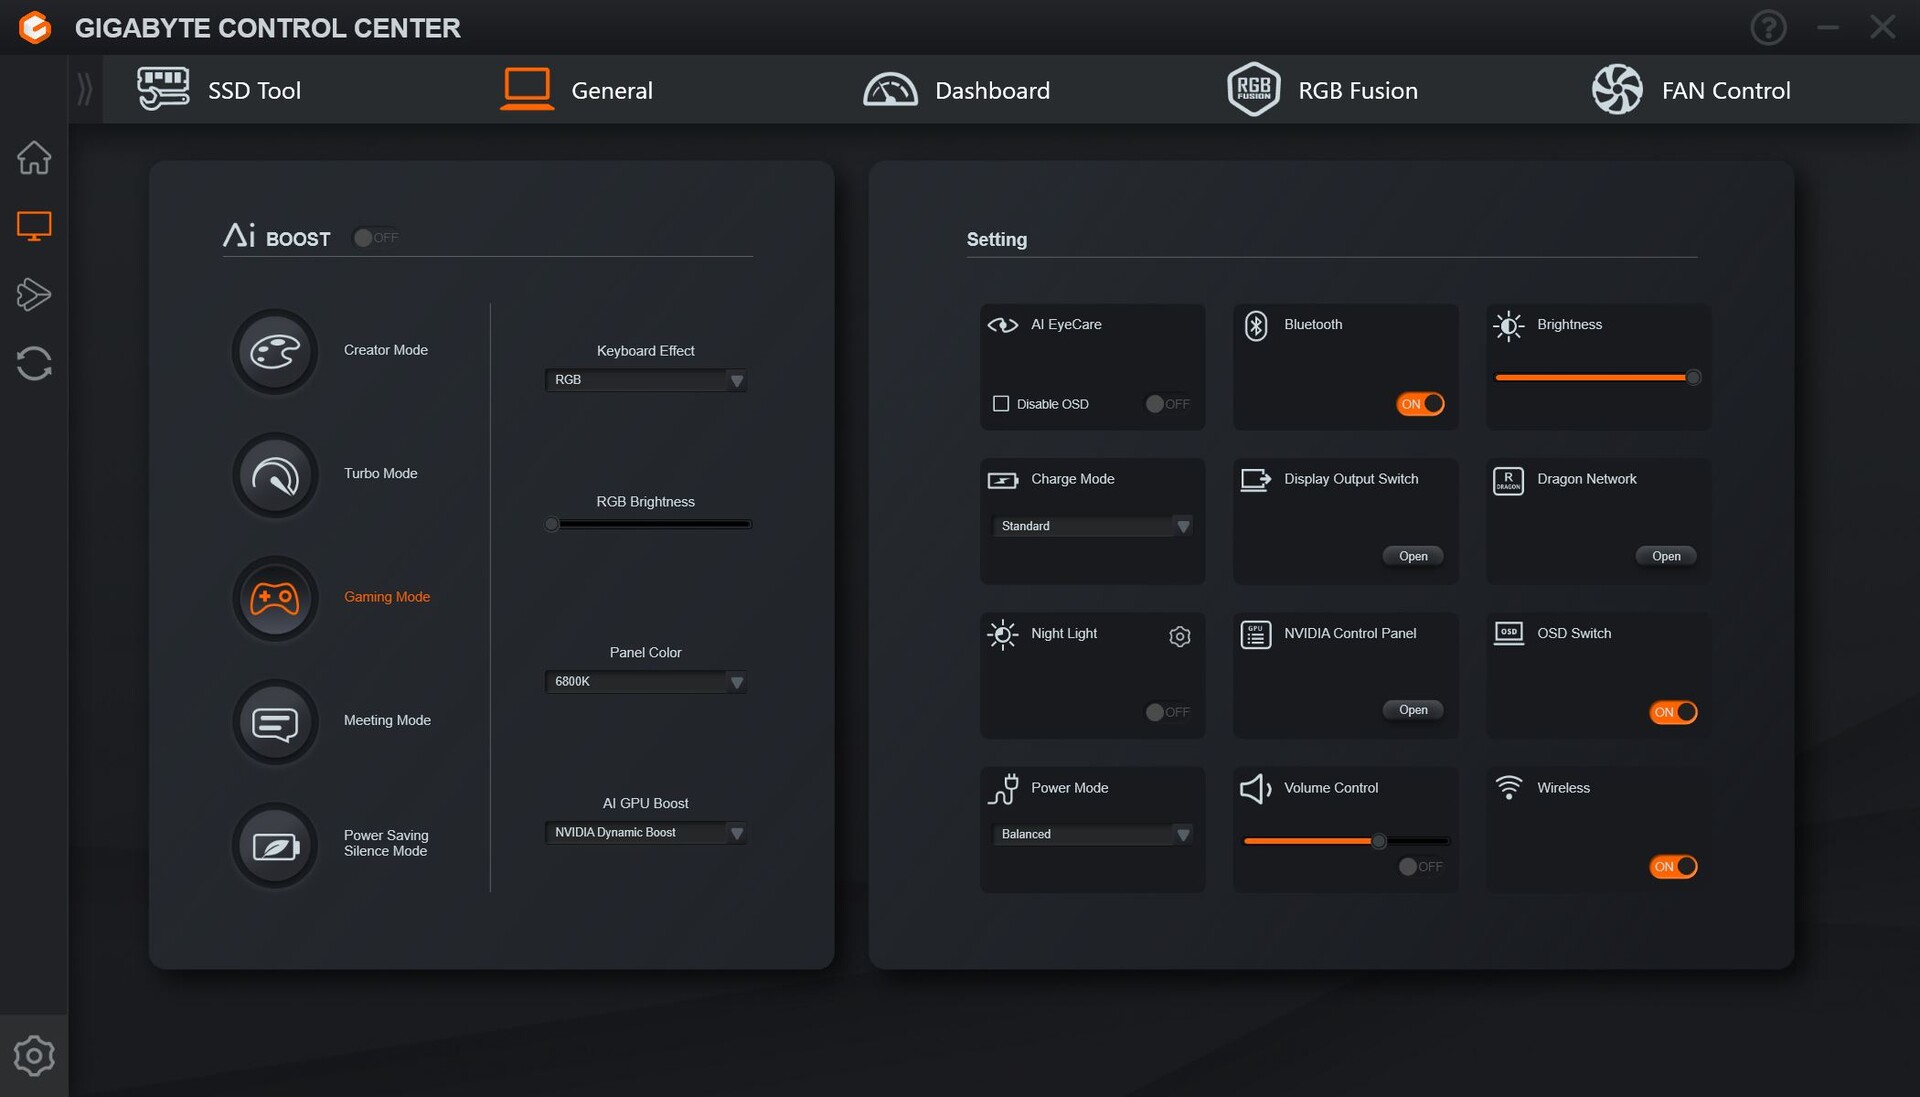Expand the sidebar with double-chevron icon
1920x1097 pixels.
point(85,90)
